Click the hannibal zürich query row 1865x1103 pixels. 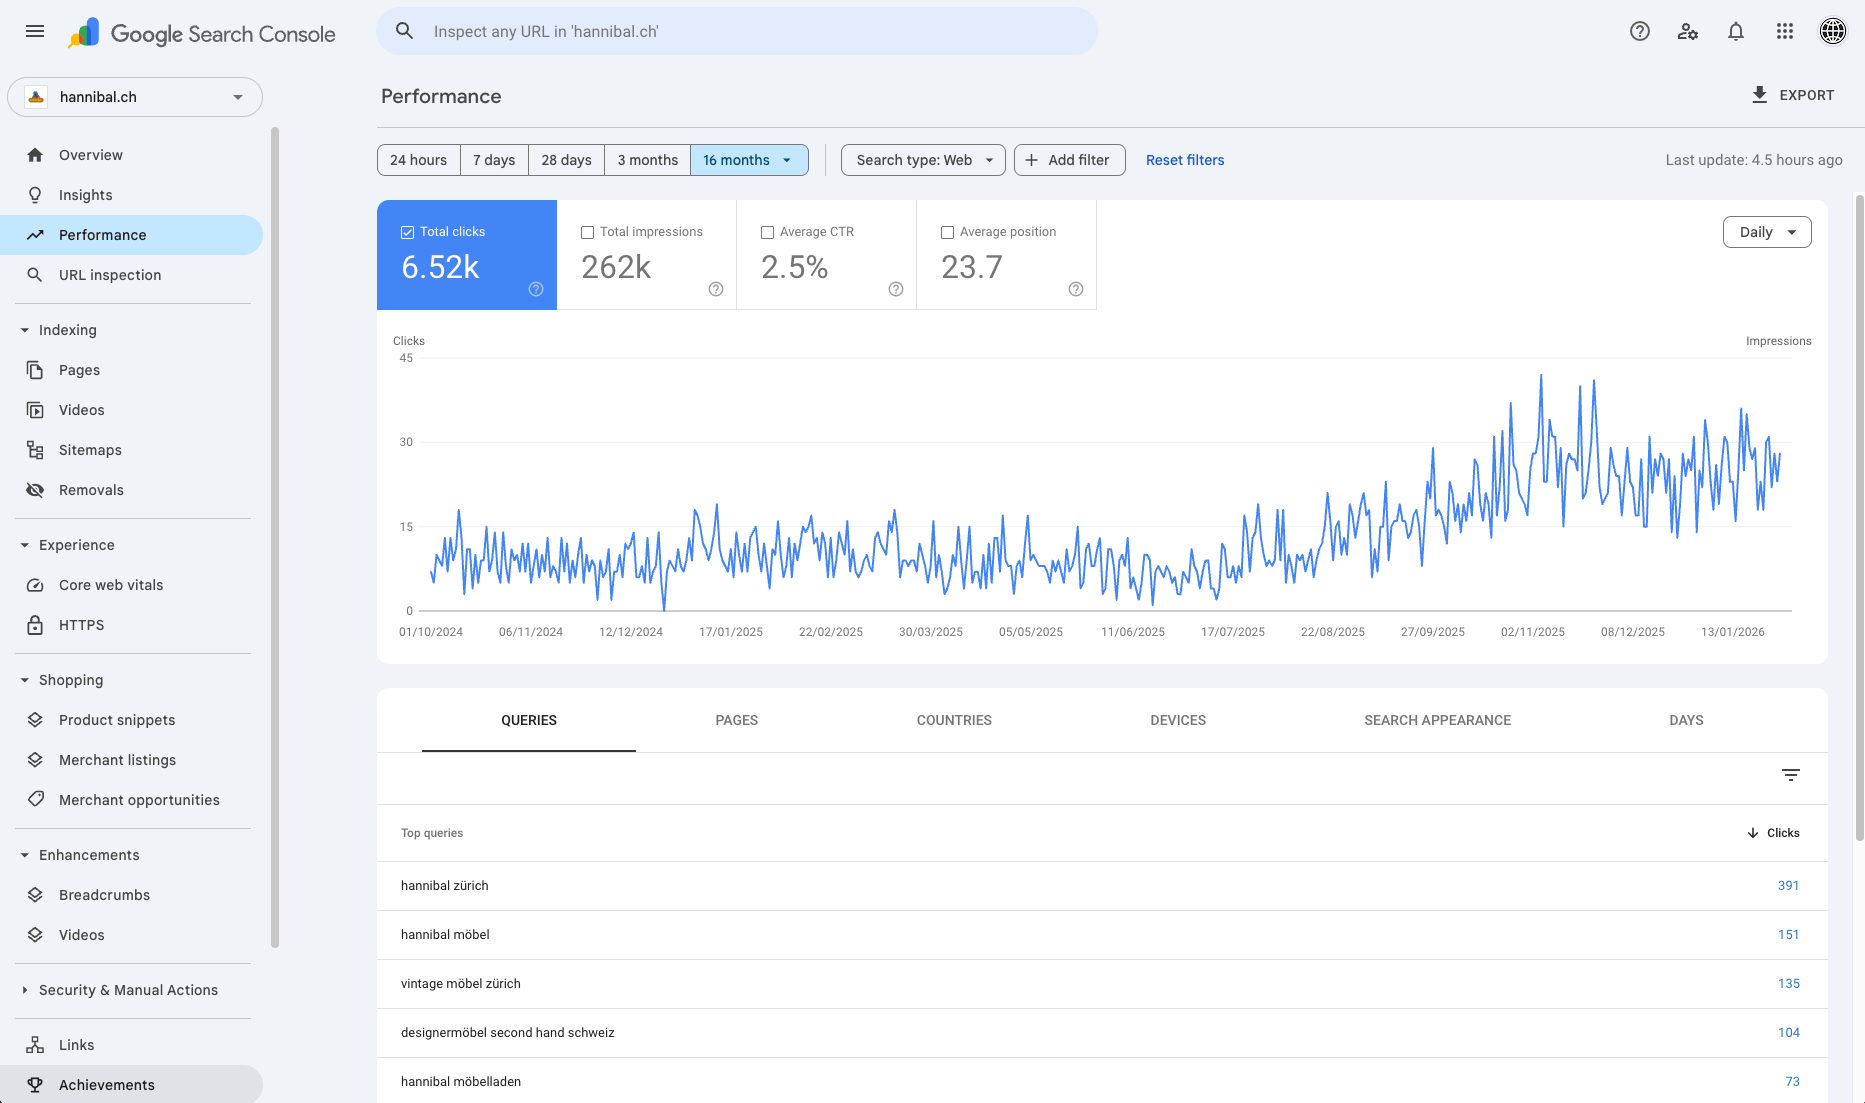[x=700, y=885]
